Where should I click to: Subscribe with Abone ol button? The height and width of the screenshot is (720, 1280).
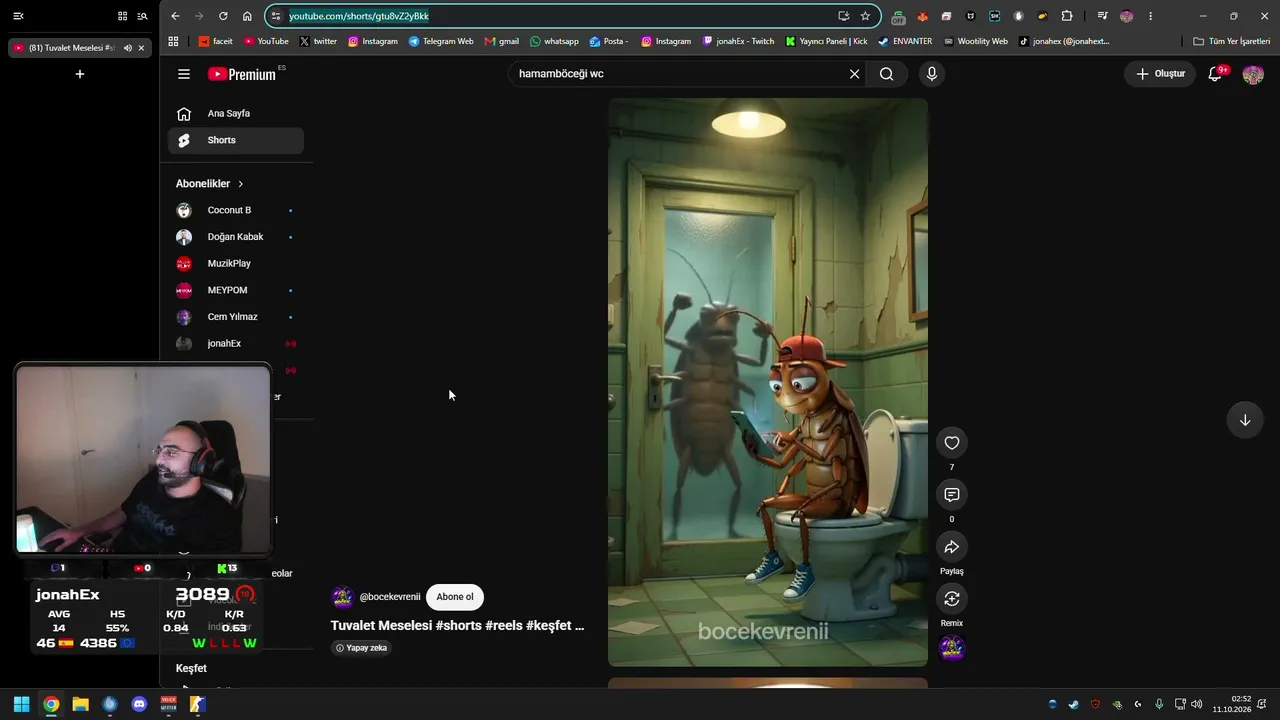tap(455, 597)
